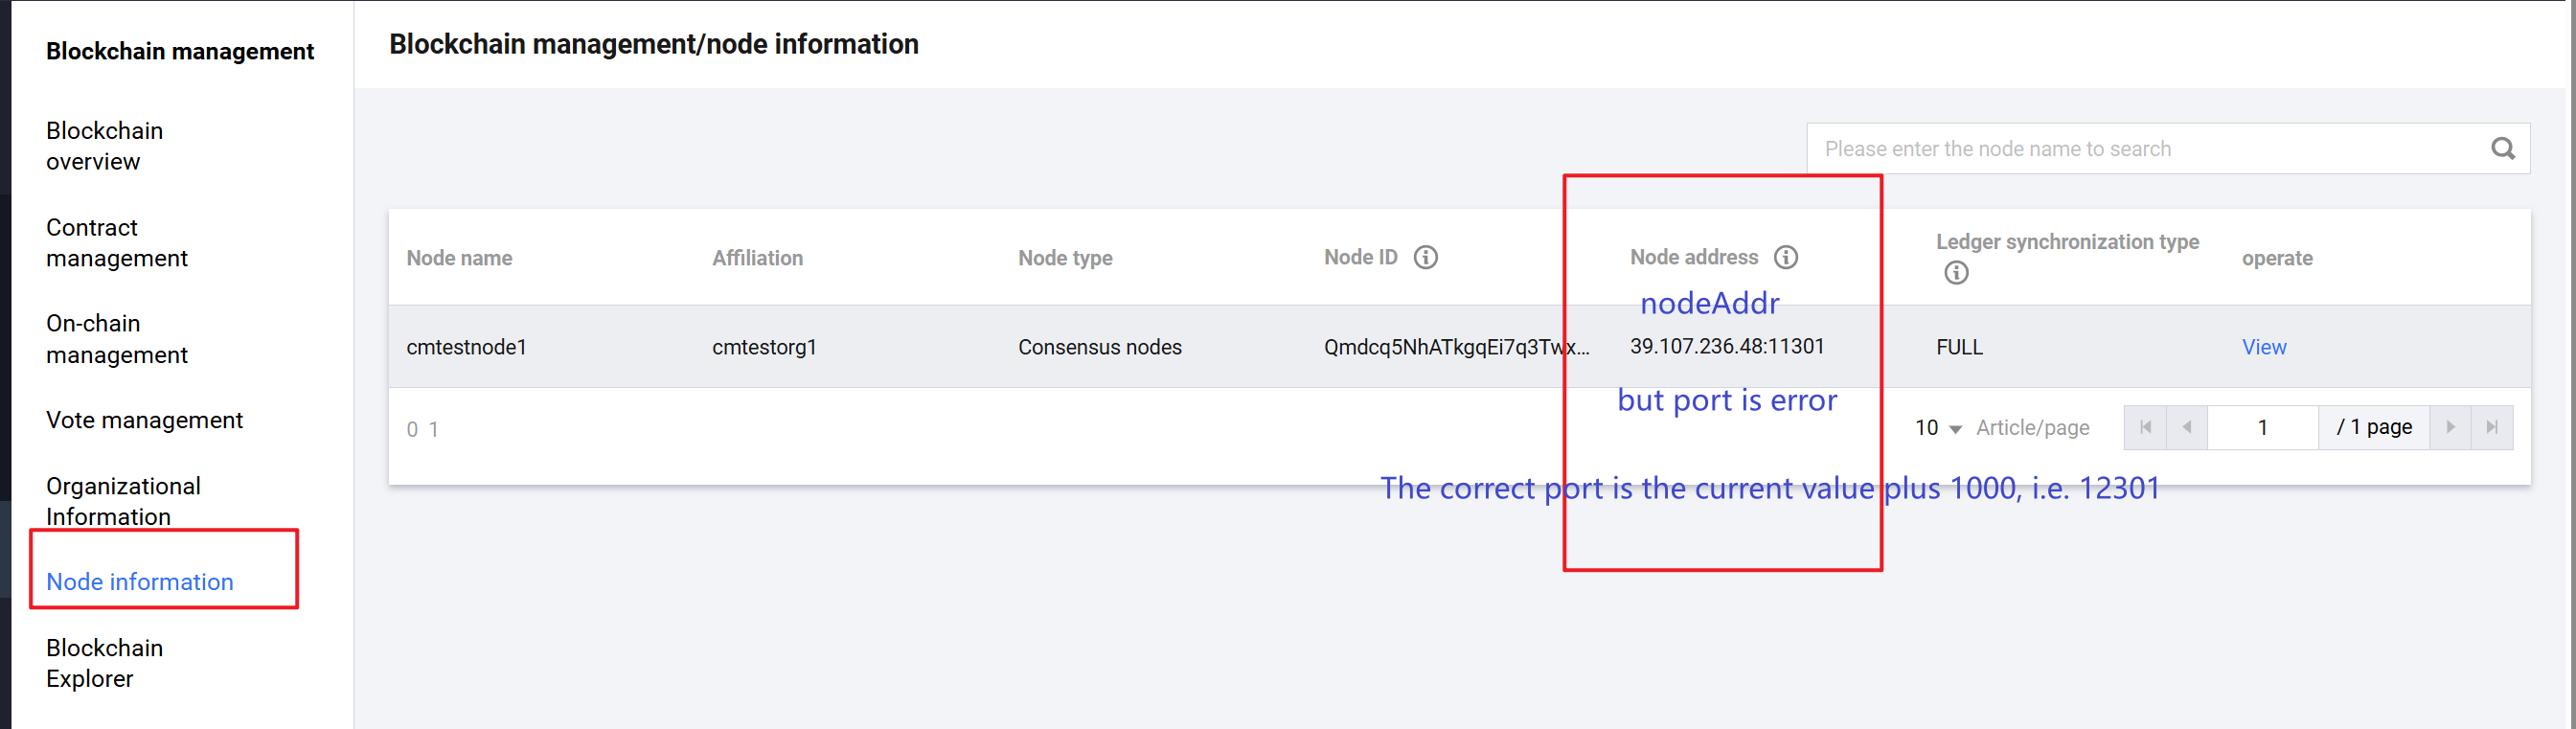Select Node information menu item
Image resolution: width=2576 pixels, height=729 pixels.
[140, 582]
